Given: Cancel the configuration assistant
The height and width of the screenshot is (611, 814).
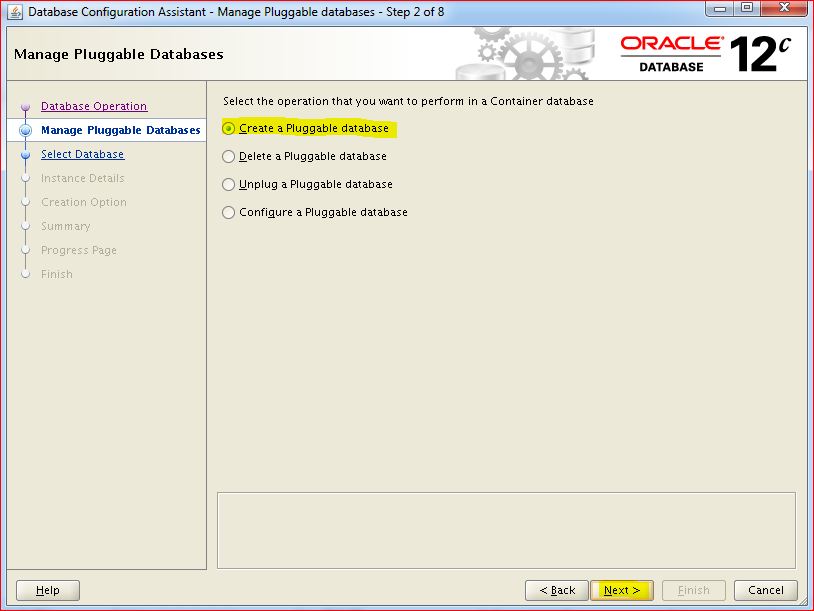Looking at the screenshot, I should 765,590.
